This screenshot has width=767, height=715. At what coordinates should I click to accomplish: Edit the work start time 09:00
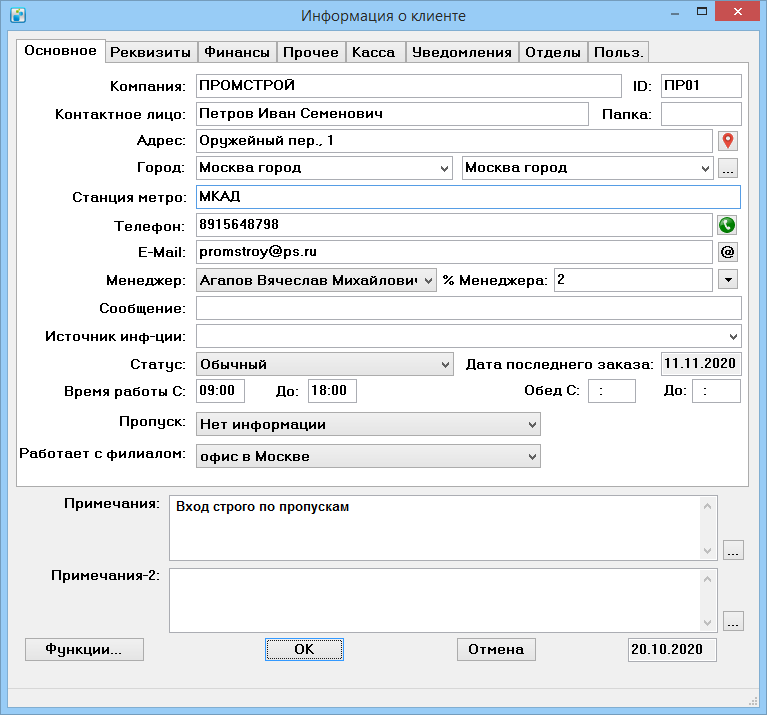coord(220,391)
